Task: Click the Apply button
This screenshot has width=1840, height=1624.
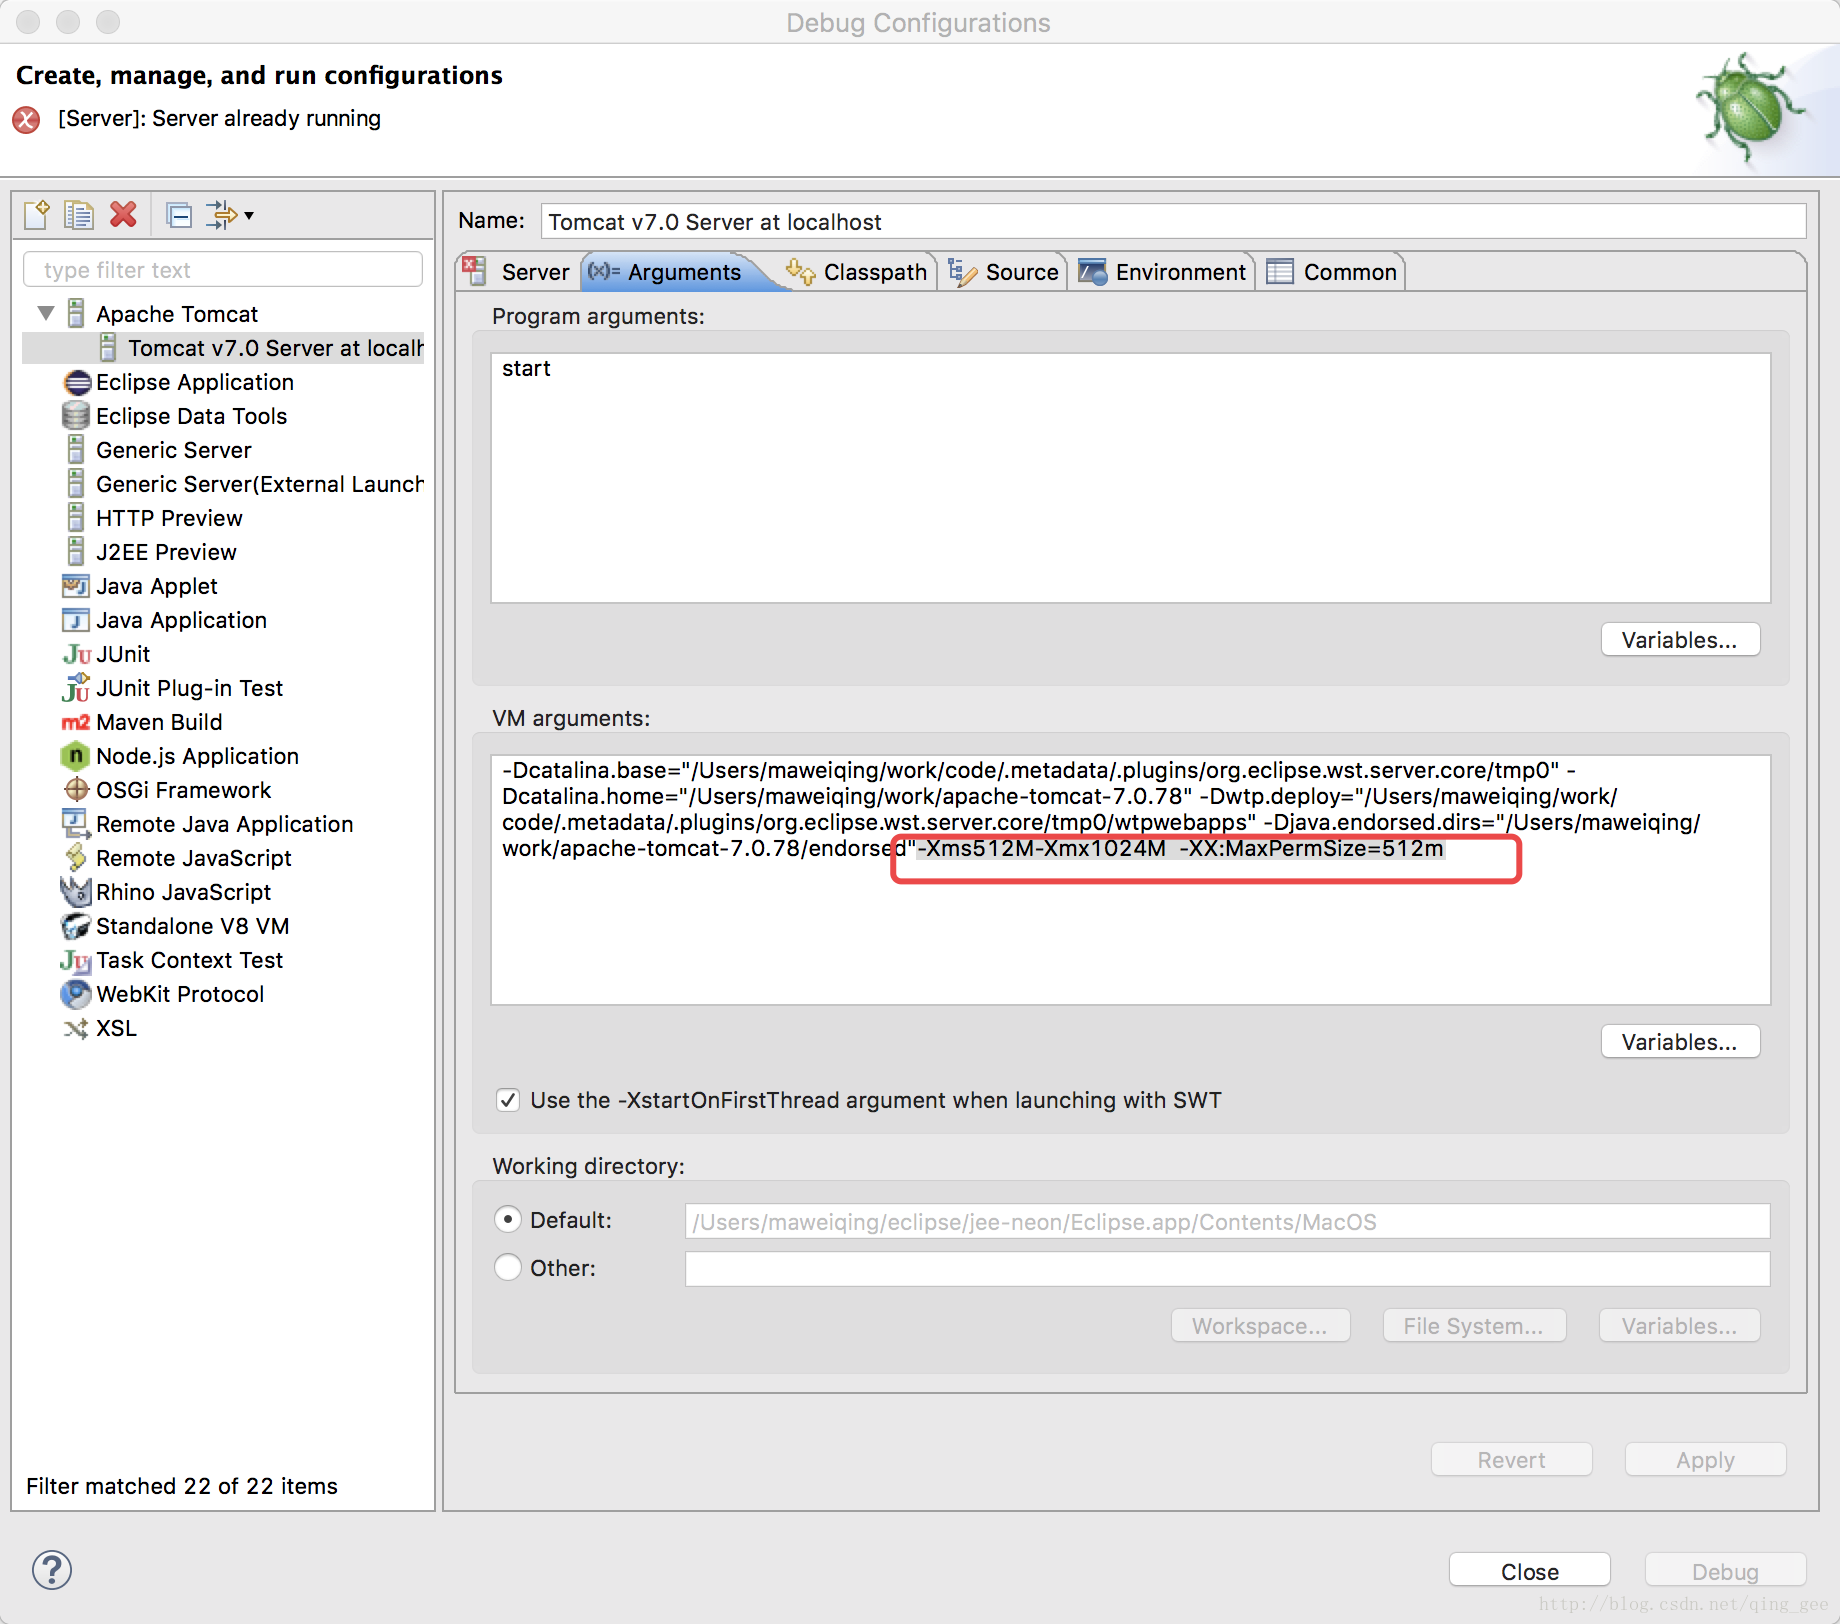Action: 1706,1460
